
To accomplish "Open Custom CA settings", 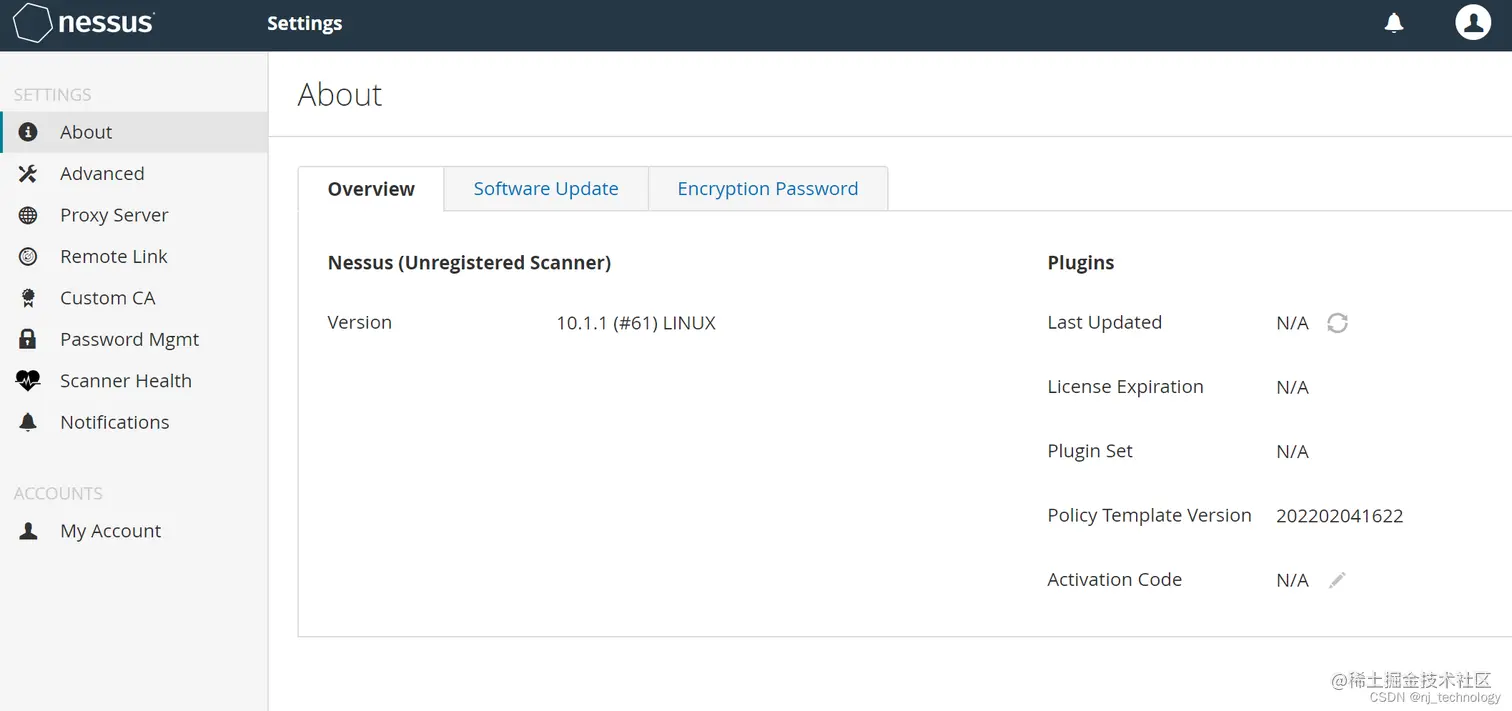I will coord(134,298).
